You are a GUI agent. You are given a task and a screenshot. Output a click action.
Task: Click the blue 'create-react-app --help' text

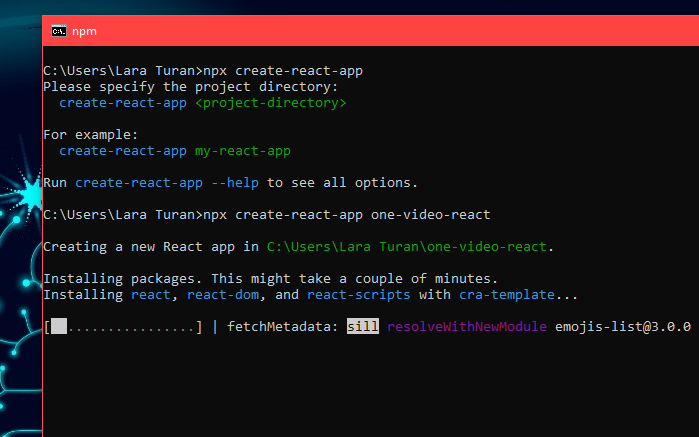(x=167, y=183)
